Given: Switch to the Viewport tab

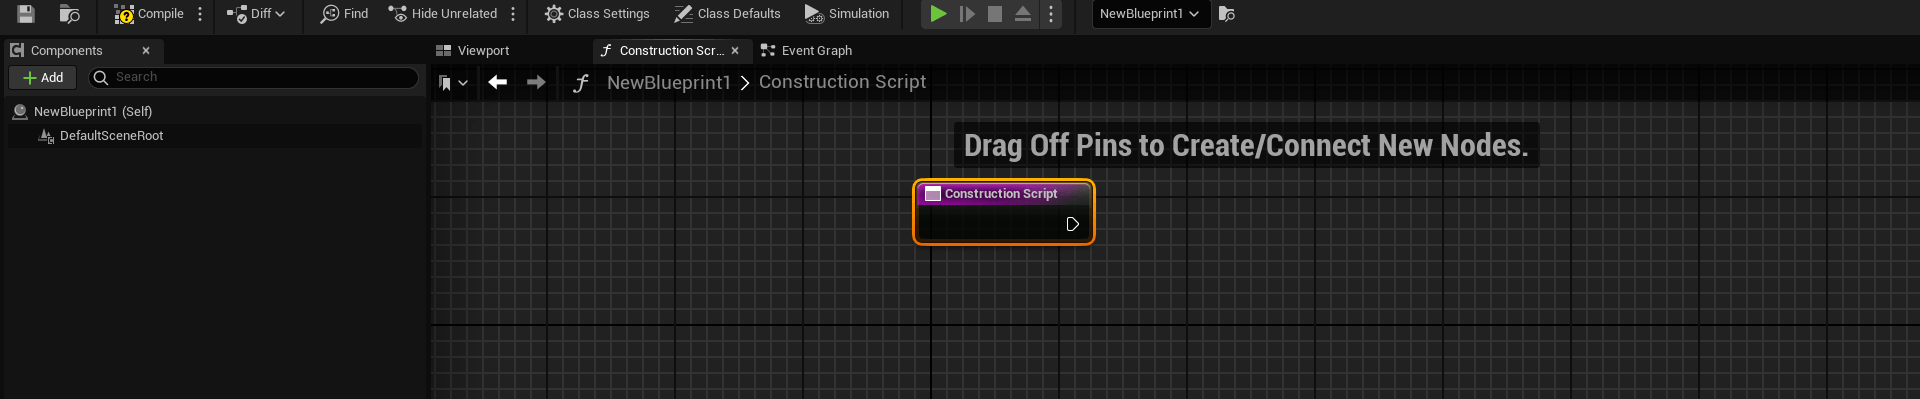Looking at the screenshot, I should [x=473, y=51].
